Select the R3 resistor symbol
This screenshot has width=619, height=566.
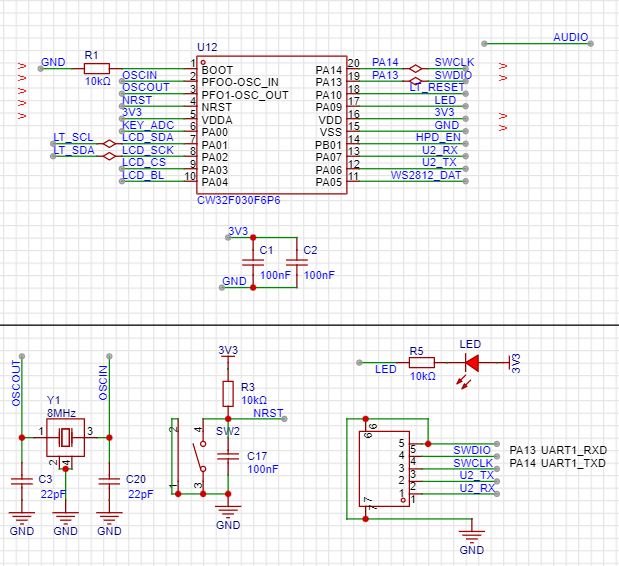(228, 391)
